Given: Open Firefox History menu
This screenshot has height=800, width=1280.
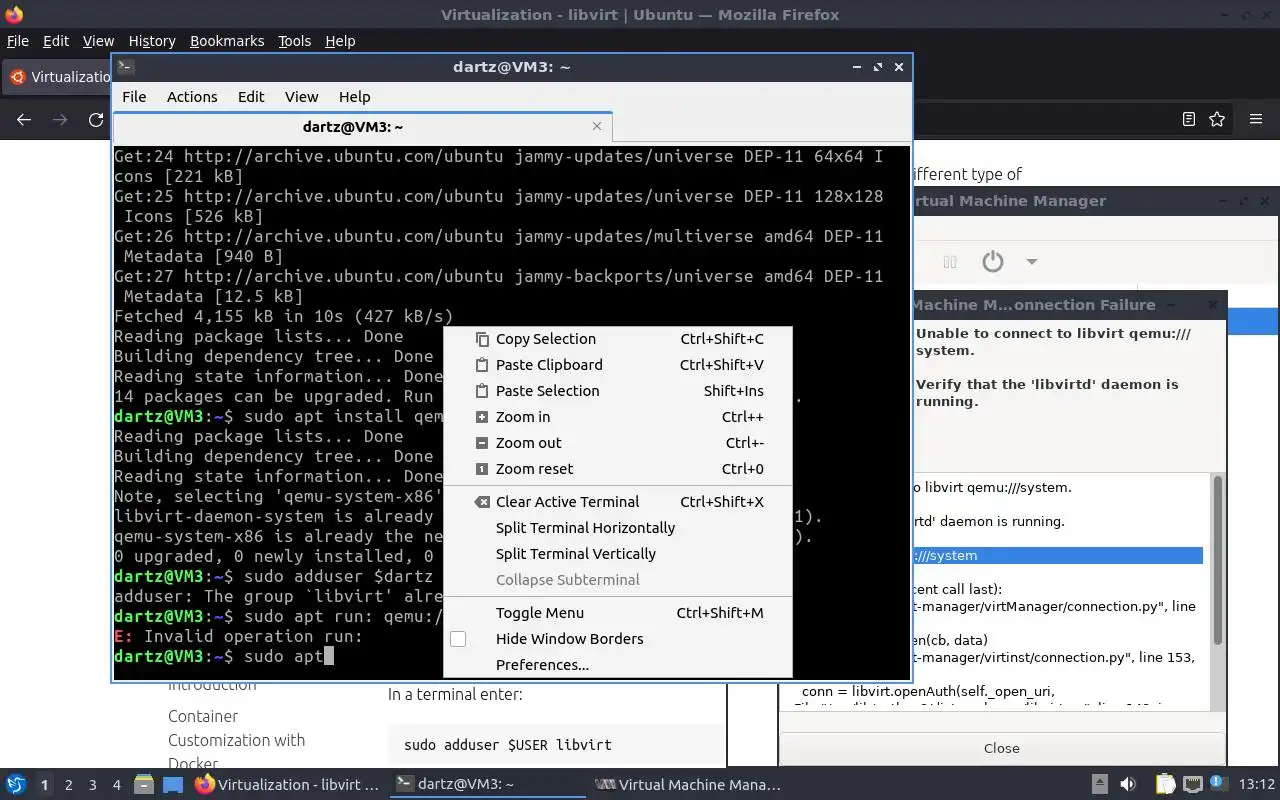Looking at the screenshot, I should click(152, 41).
